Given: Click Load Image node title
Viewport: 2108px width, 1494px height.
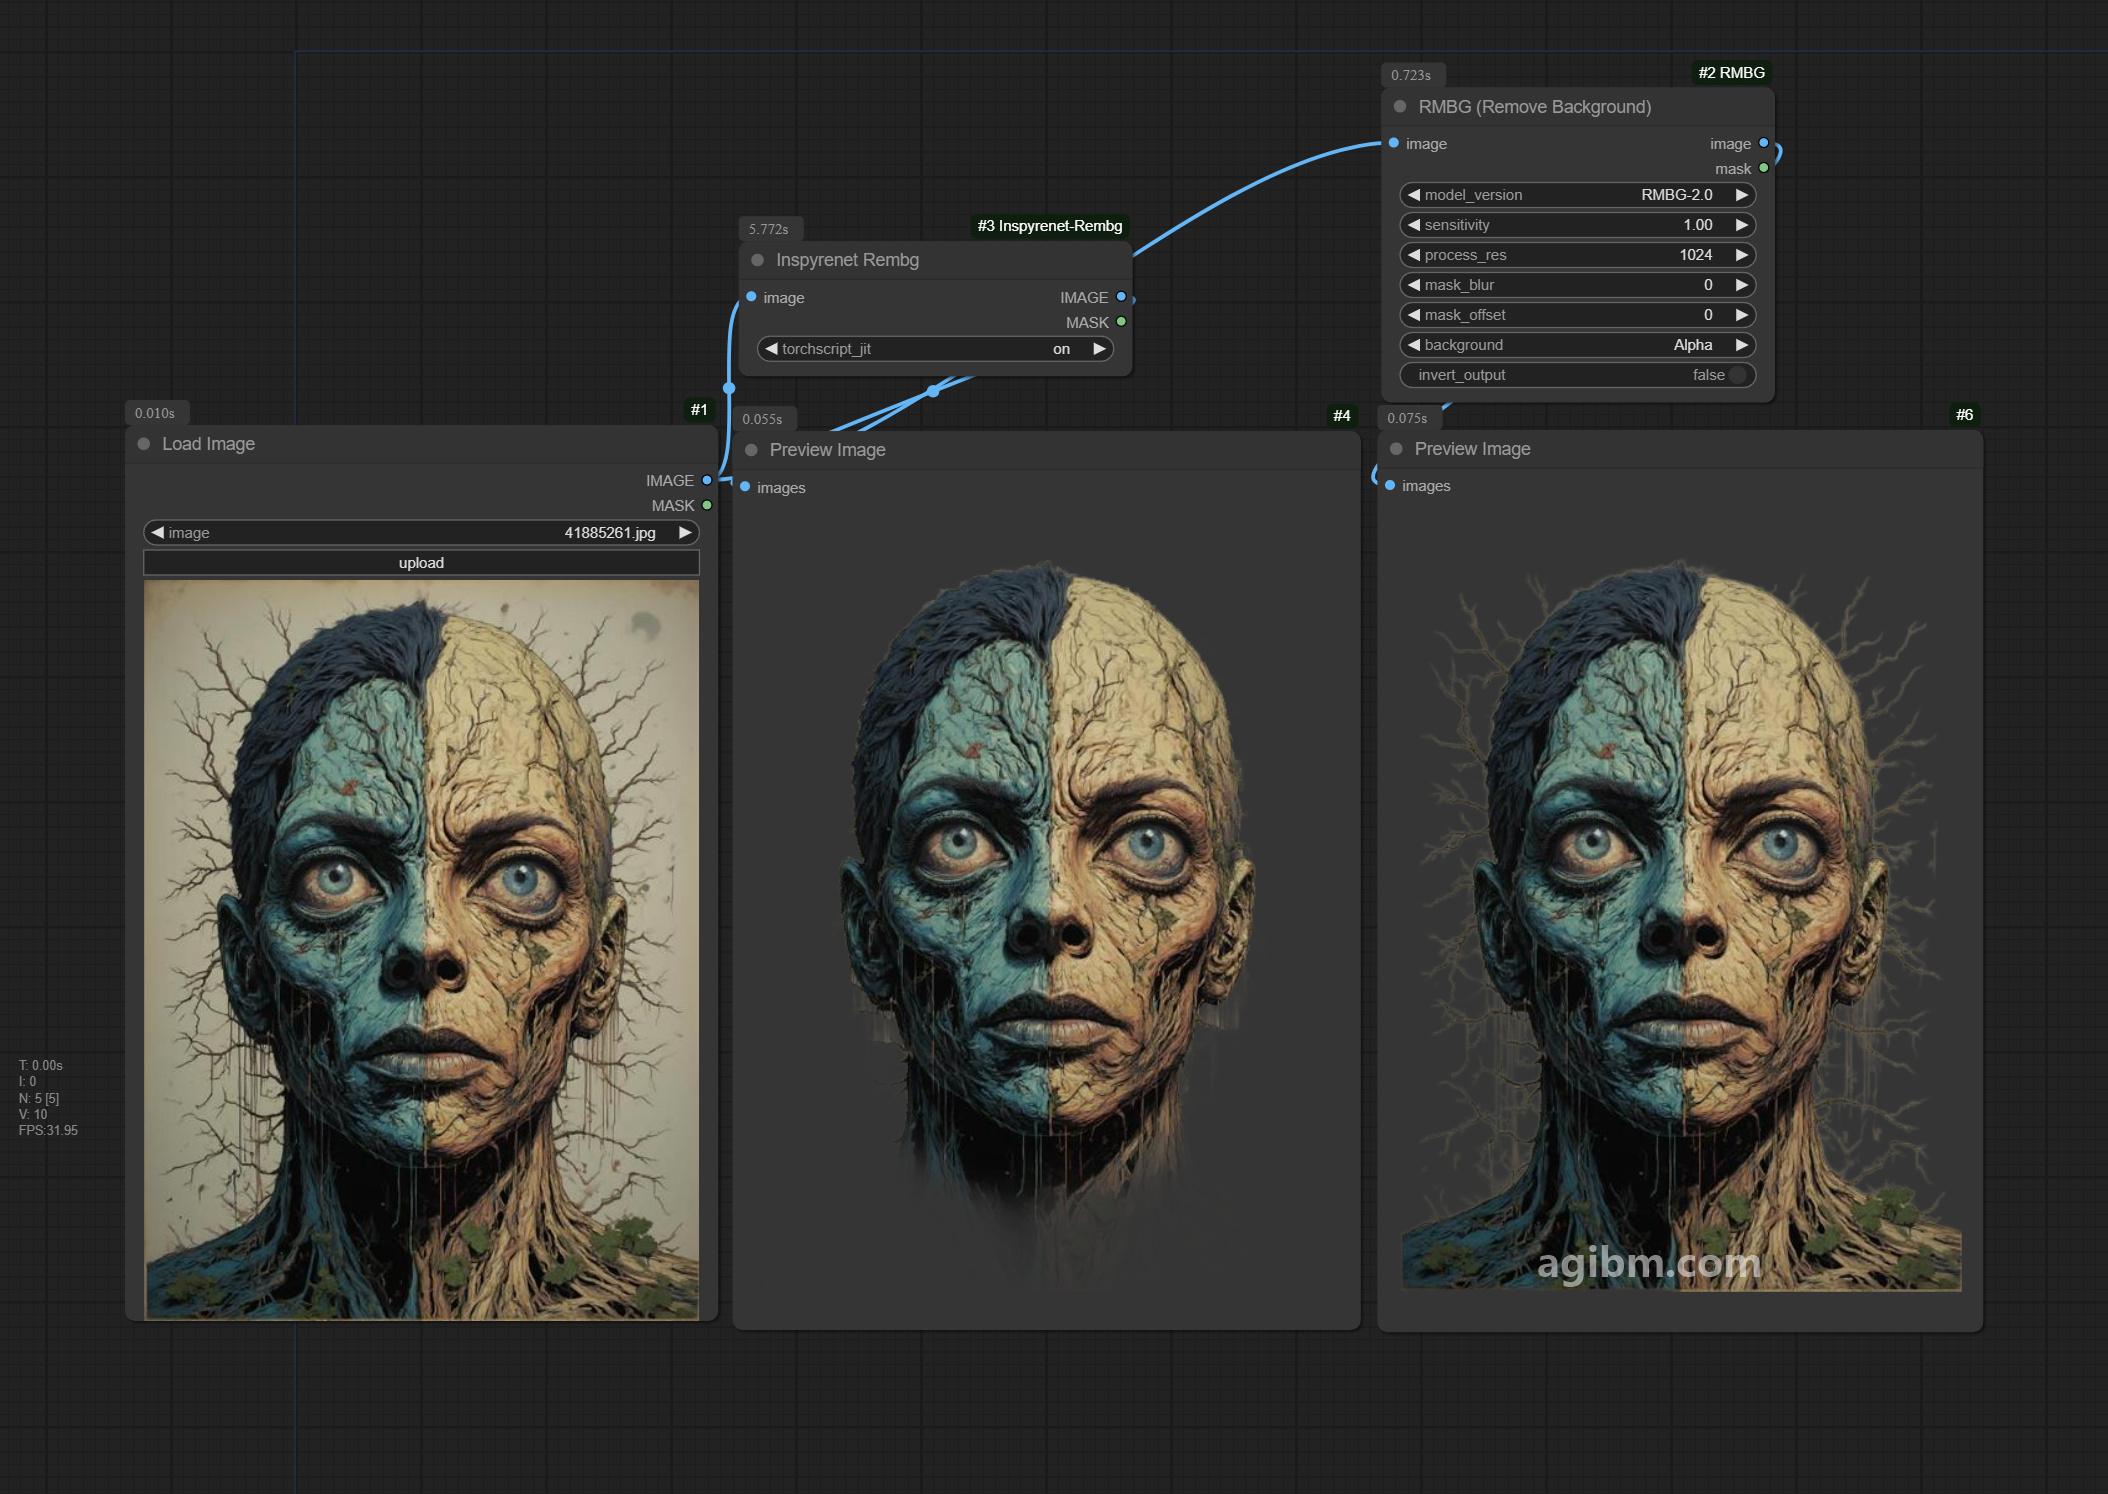Looking at the screenshot, I should tap(208, 444).
